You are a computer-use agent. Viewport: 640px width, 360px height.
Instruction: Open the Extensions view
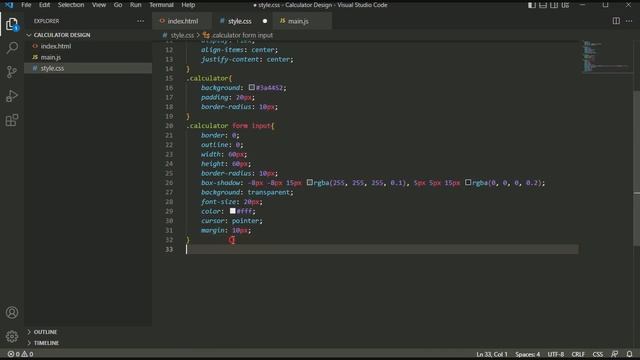point(12,120)
